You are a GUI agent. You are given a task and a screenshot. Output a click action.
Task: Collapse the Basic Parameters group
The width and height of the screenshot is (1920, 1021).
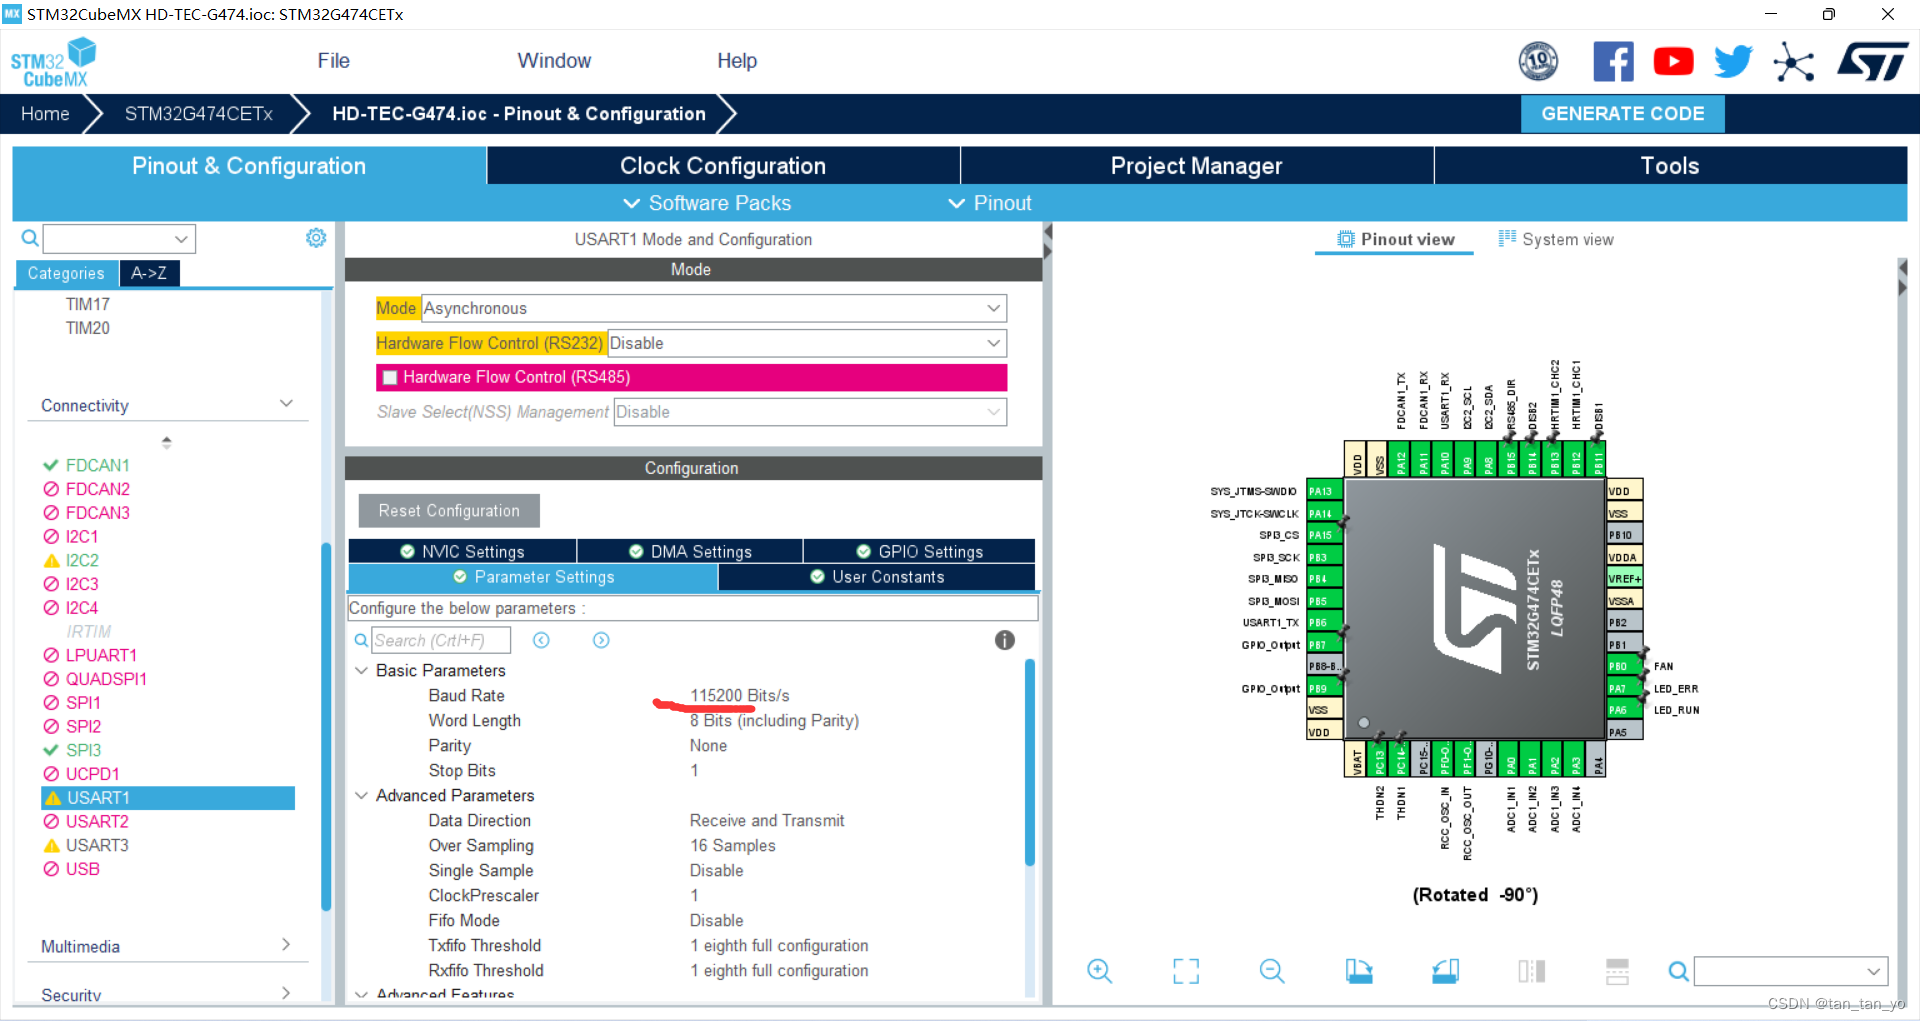click(362, 670)
